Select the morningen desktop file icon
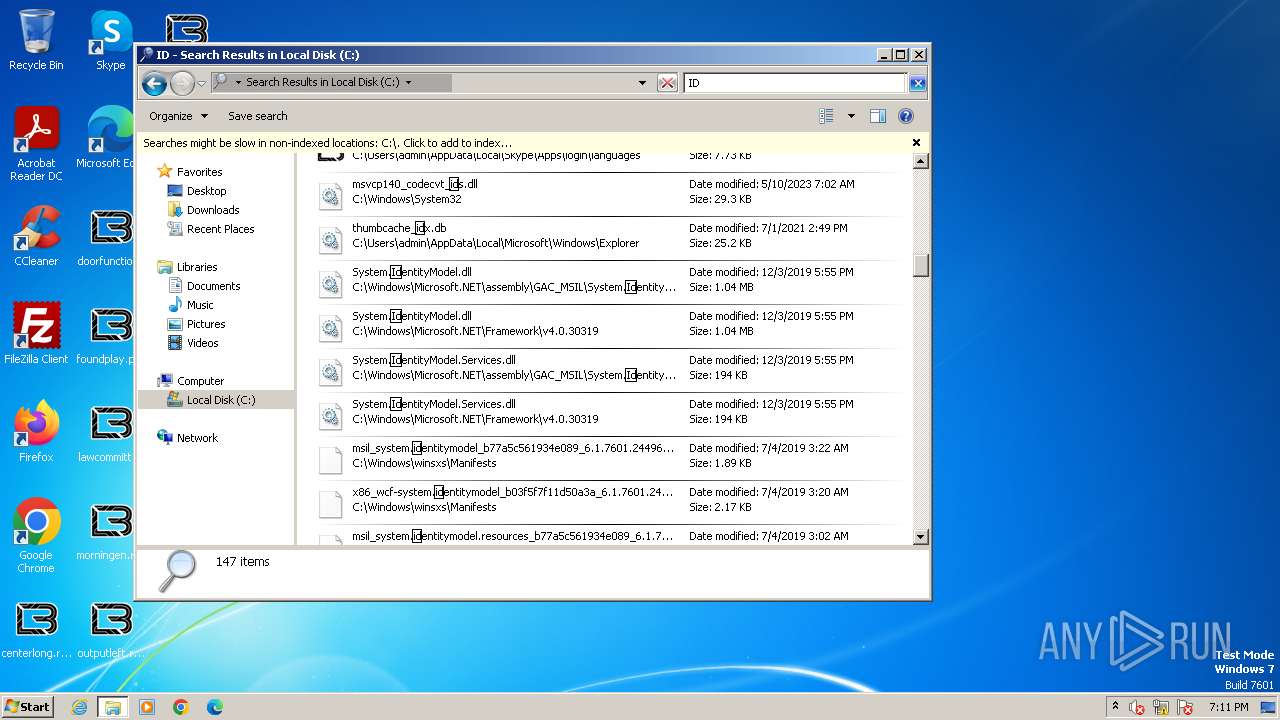 point(111,523)
